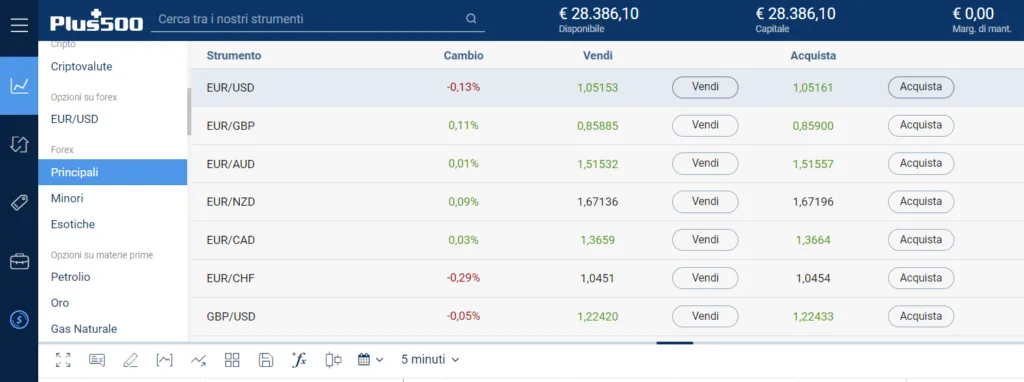The height and width of the screenshot is (382, 1024).
Task: Click Acquista button for EUR/CAD
Action: pos(921,240)
